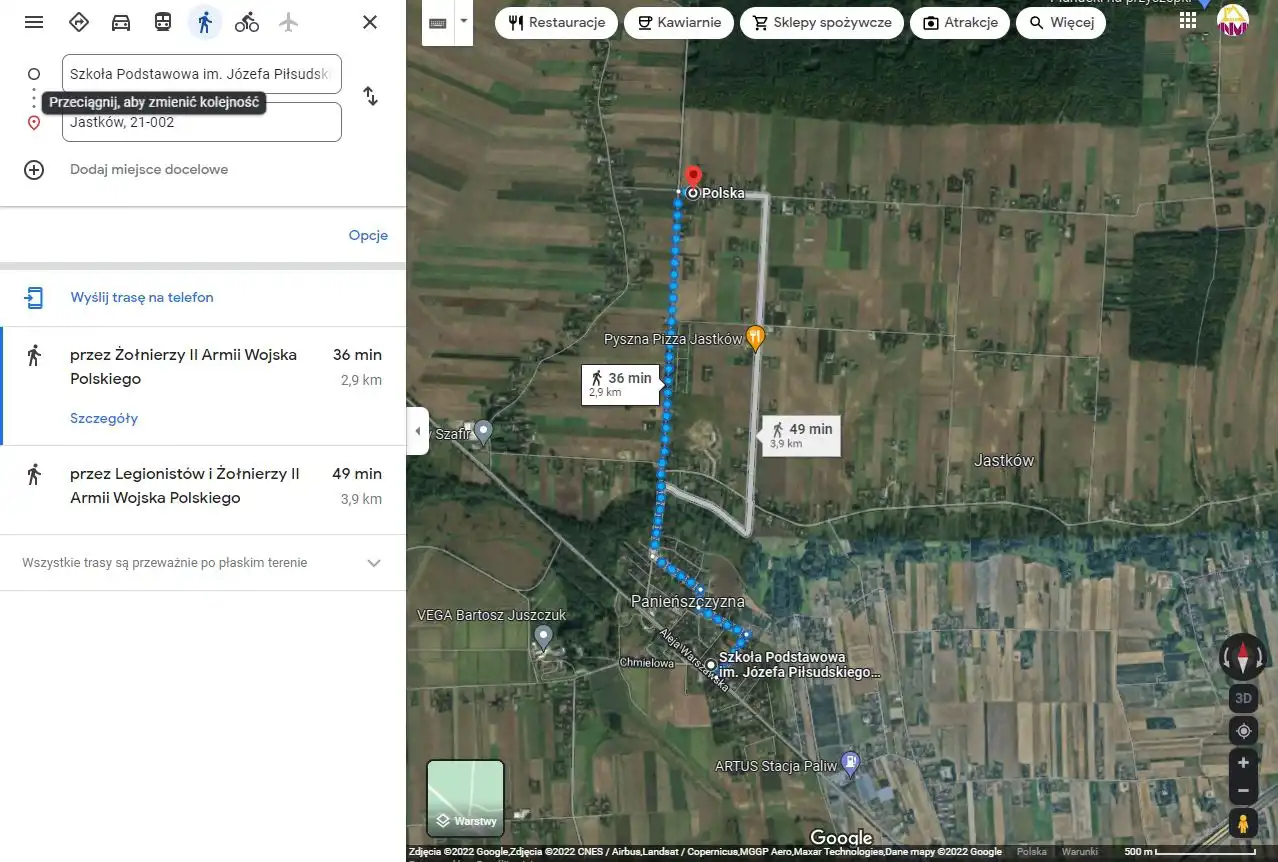
Task: Select cycling travel mode
Action: click(247, 22)
